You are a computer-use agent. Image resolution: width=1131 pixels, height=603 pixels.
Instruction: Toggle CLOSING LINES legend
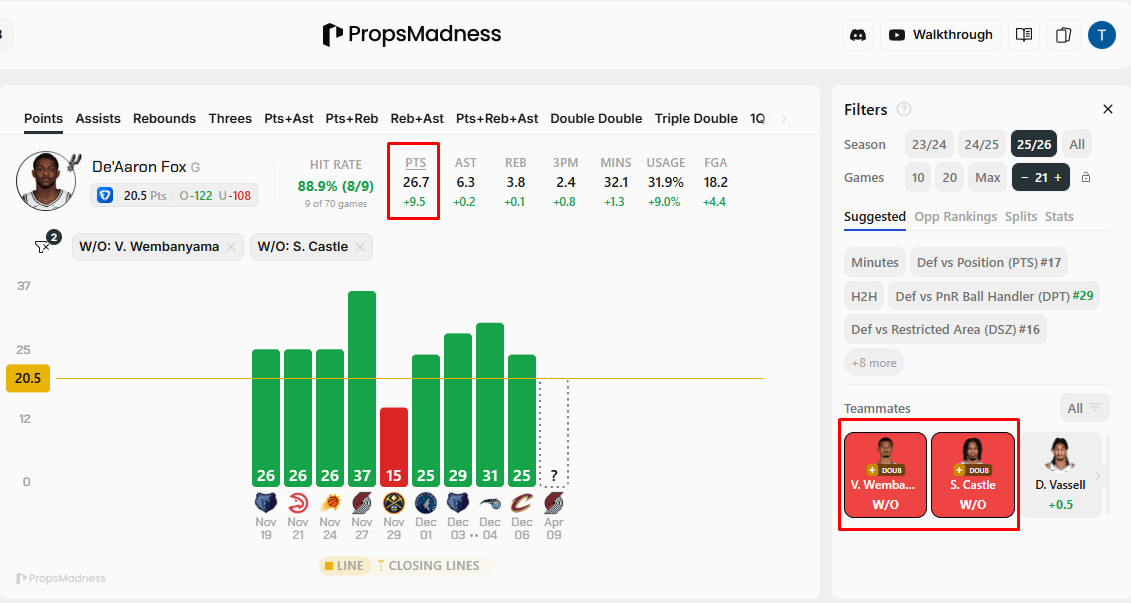click(433, 566)
